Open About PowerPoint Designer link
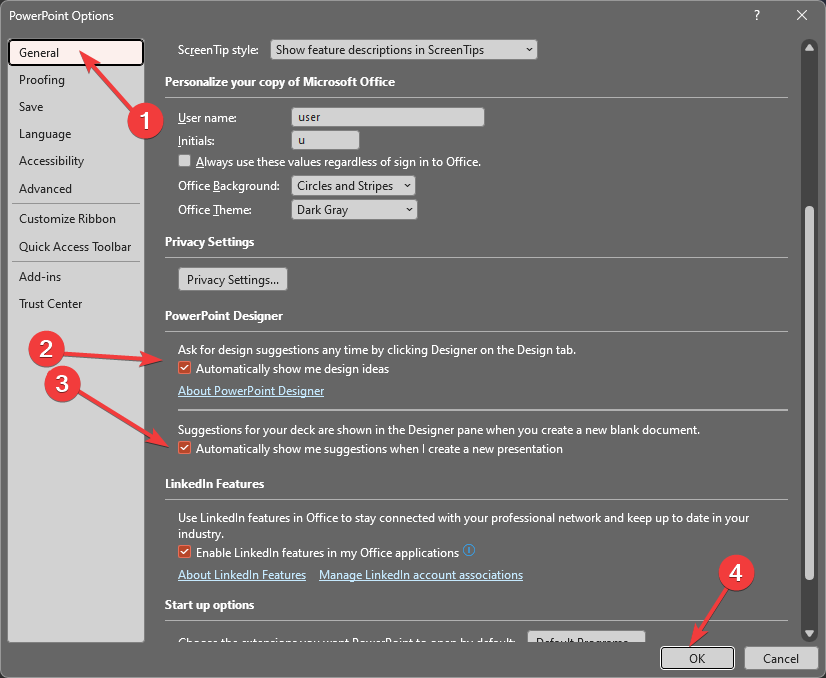 (x=251, y=391)
